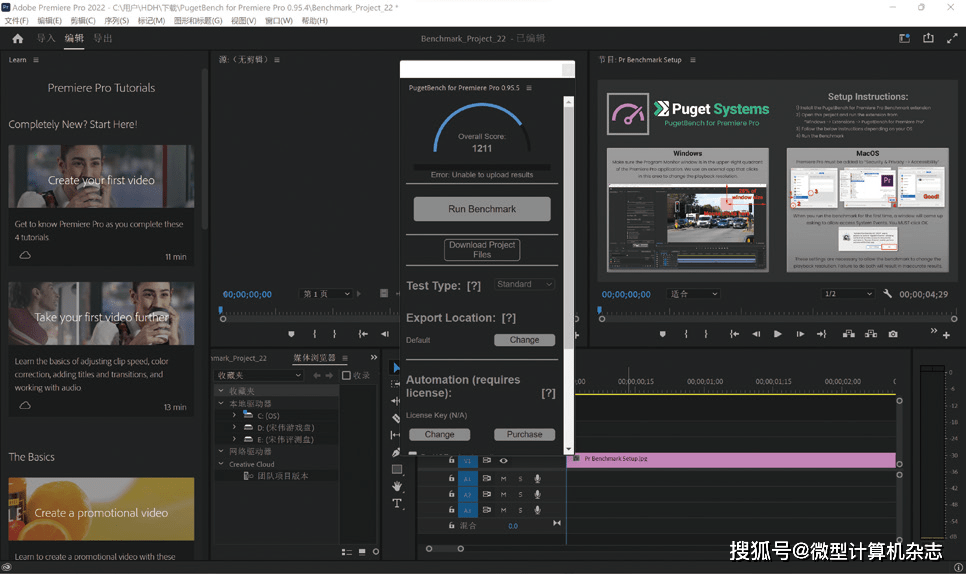Enable voice-over record on track A1
Image resolution: width=966 pixels, height=574 pixels.
(x=537, y=479)
